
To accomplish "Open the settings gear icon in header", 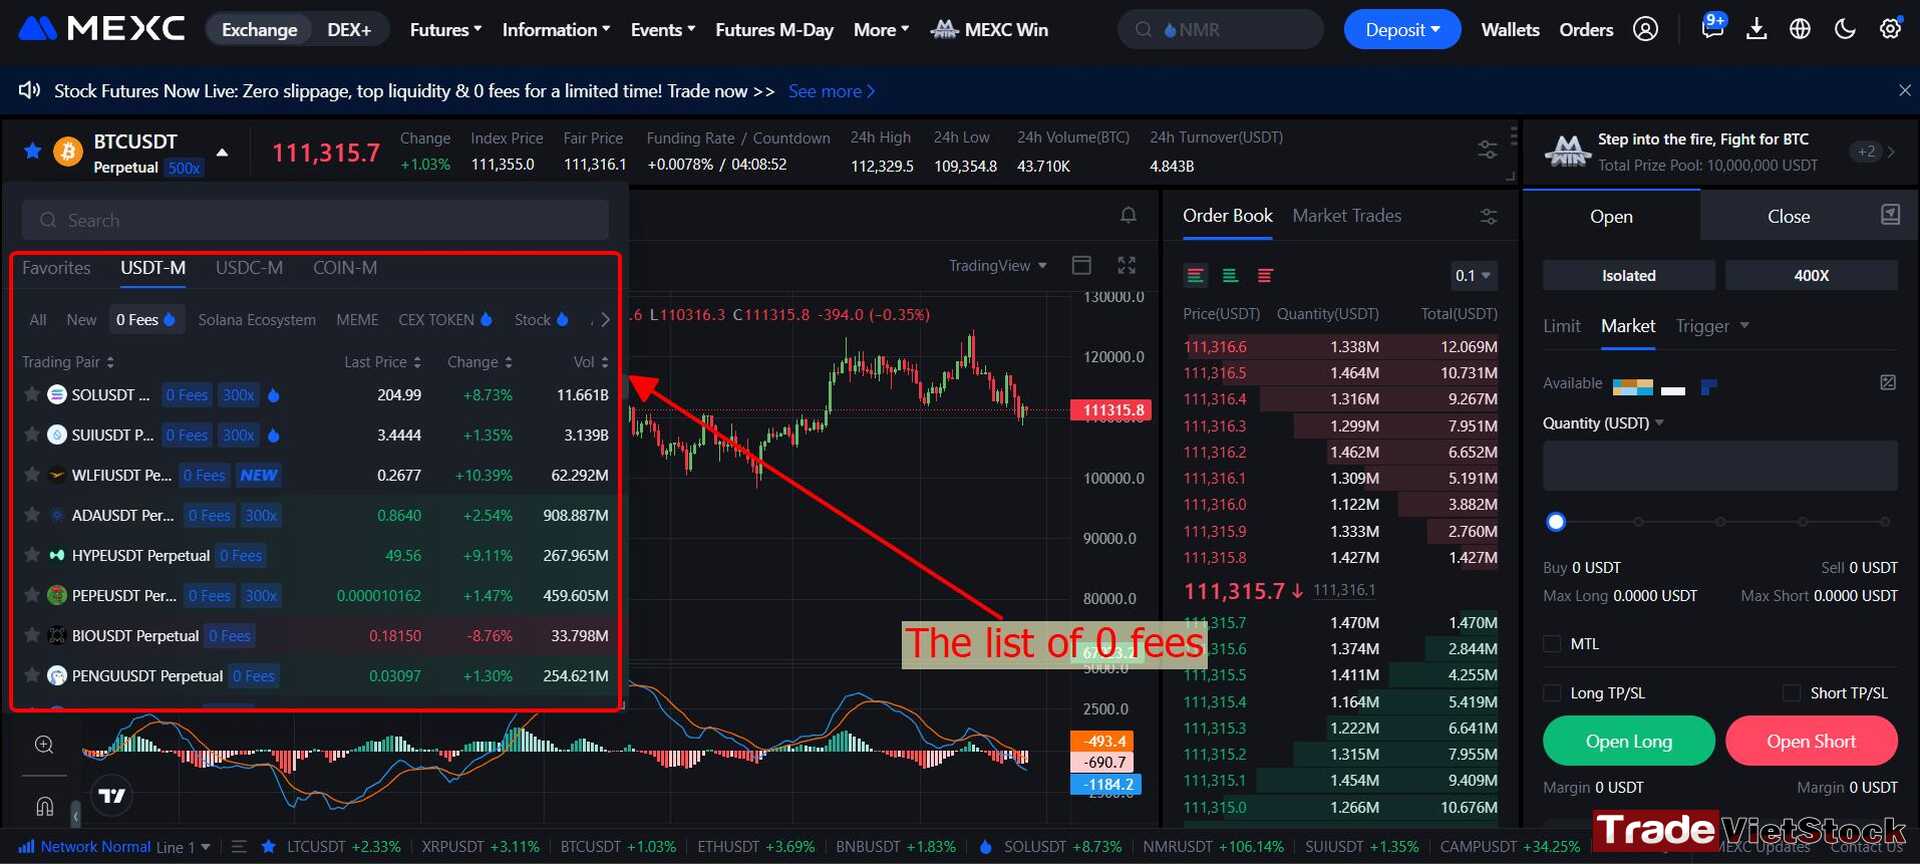I will [x=1890, y=29].
